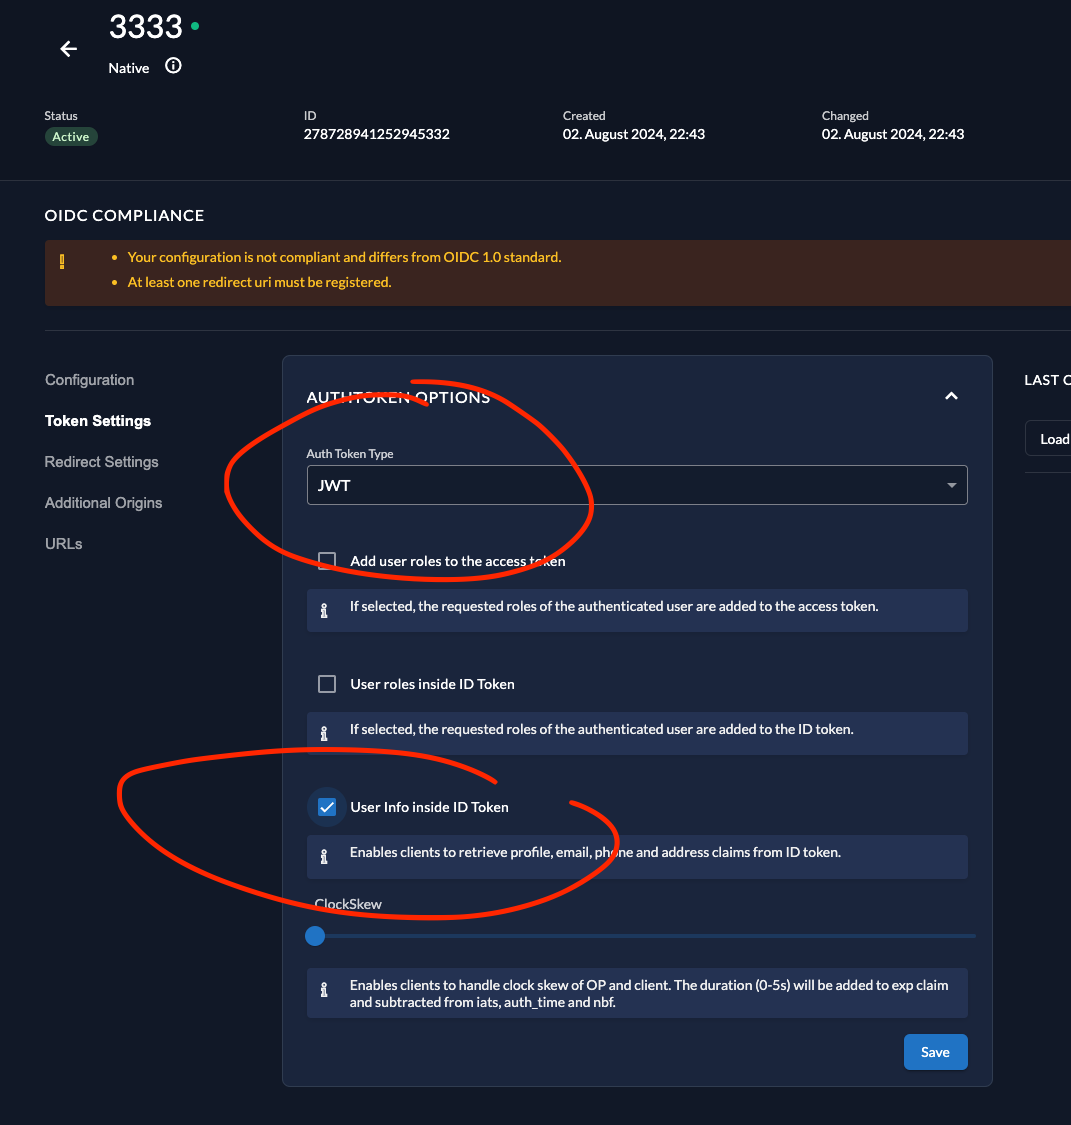Click the ClockSkew slider track
The image size is (1071, 1125).
[641, 936]
